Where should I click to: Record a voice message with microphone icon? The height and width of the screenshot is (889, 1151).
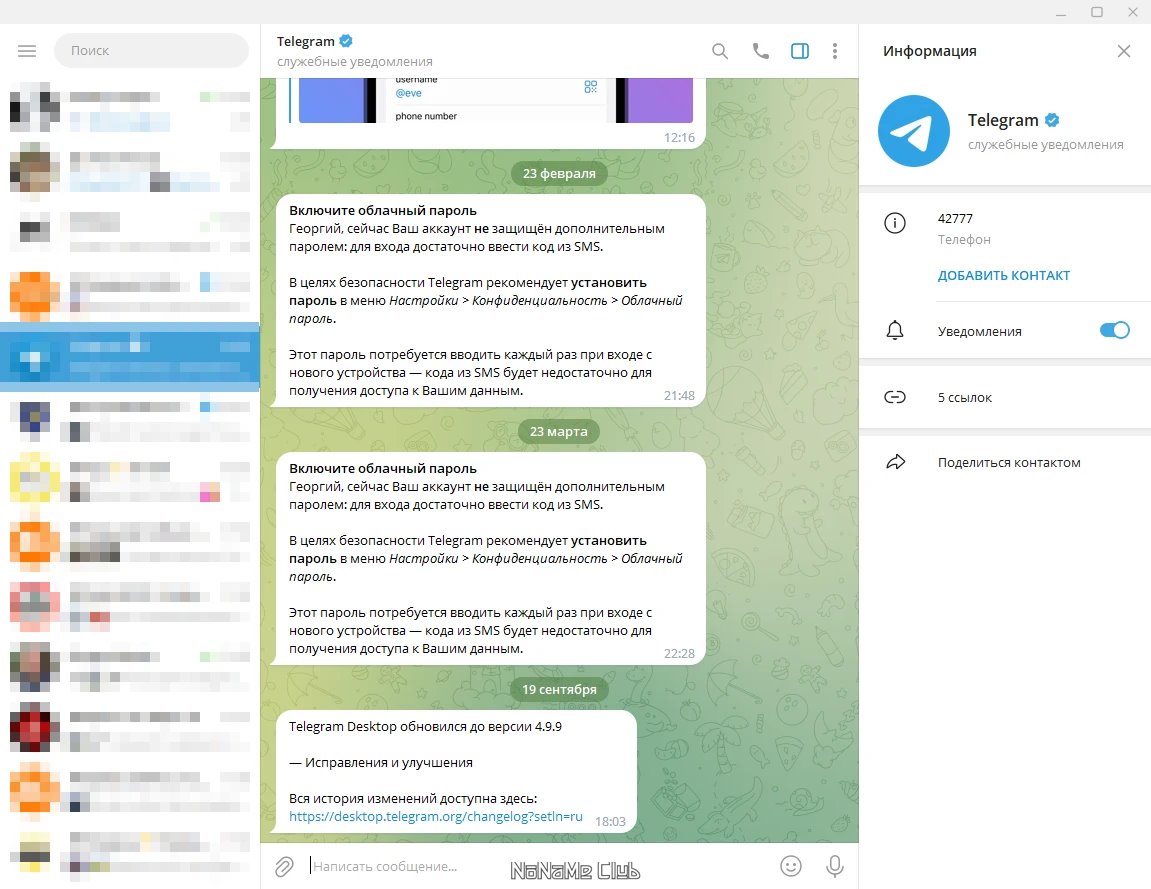pos(835,866)
